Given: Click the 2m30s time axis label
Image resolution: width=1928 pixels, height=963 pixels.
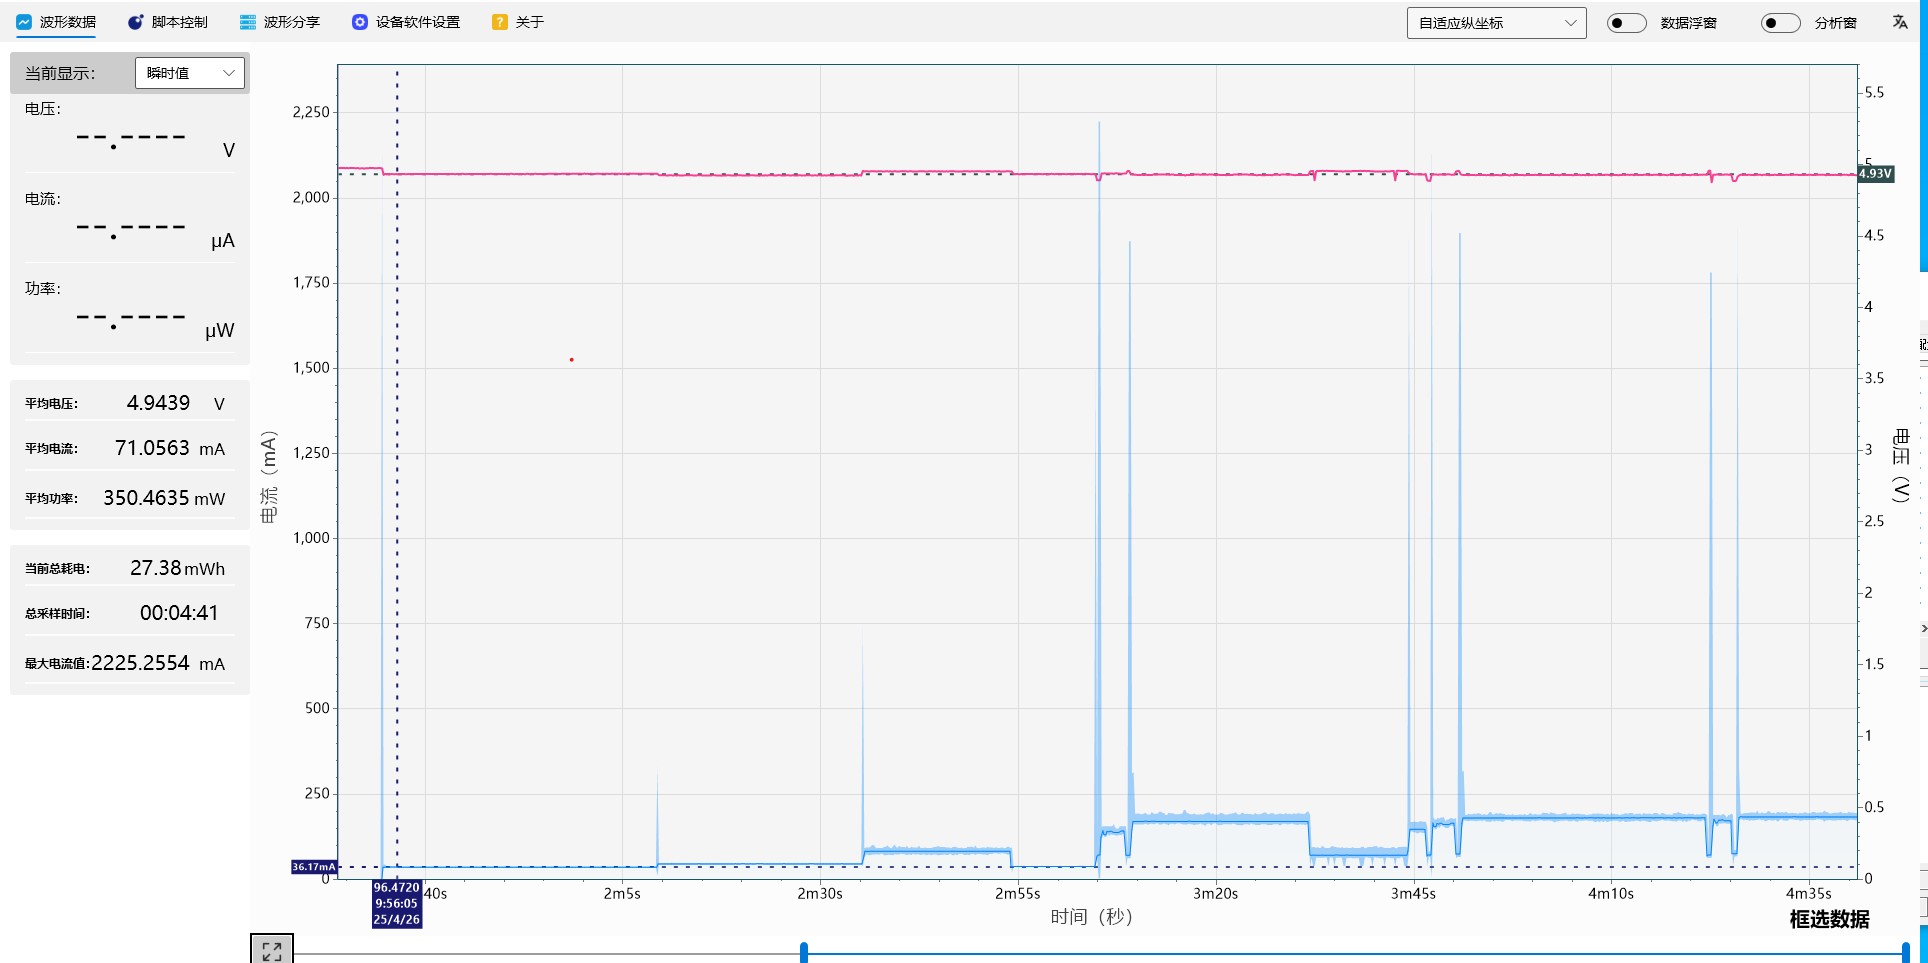Looking at the screenshot, I should 819,894.
